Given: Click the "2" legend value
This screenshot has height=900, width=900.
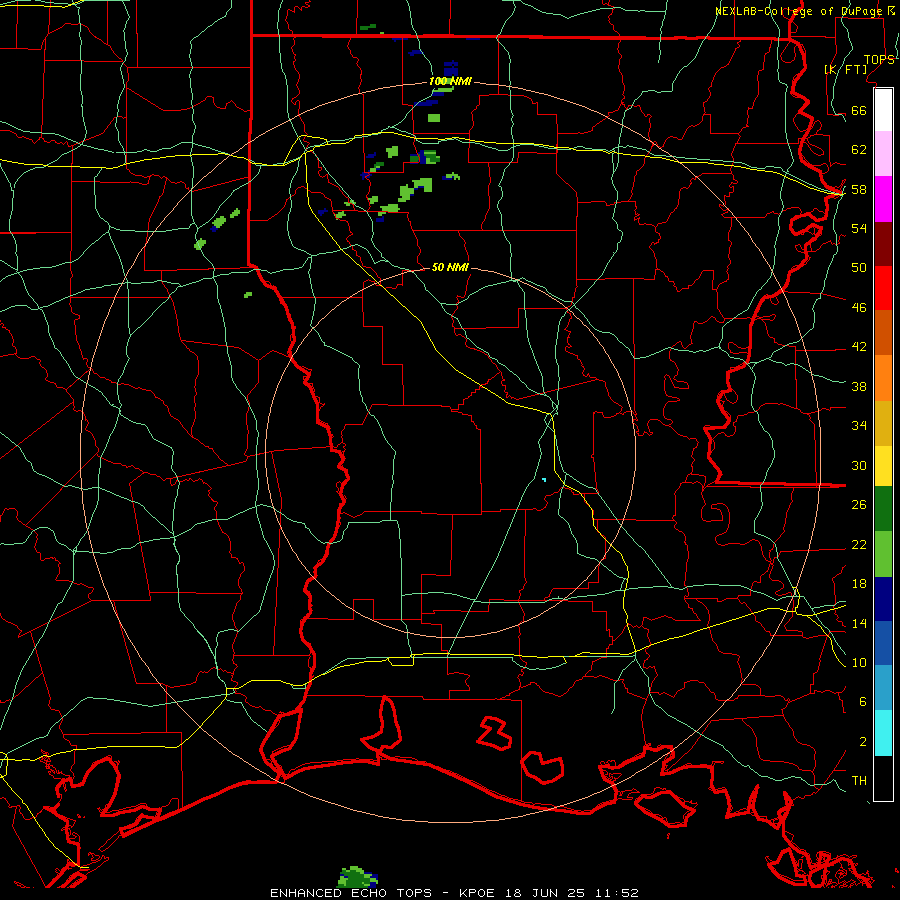Looking at the screenshot, I should tap(863, 742).
